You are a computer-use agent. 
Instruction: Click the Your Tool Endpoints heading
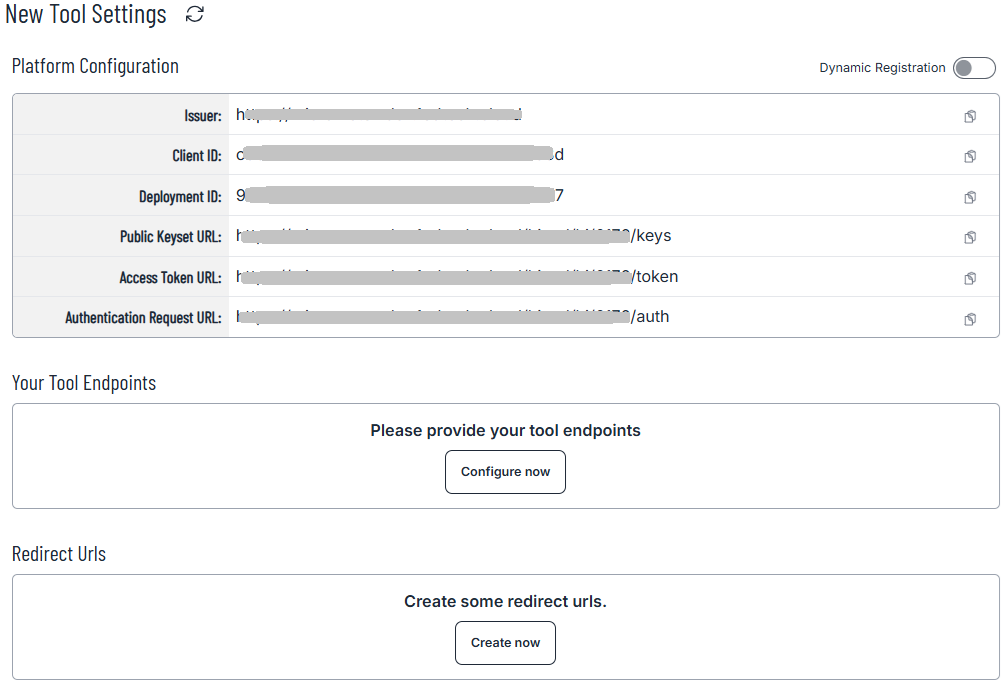click(83, 383)
